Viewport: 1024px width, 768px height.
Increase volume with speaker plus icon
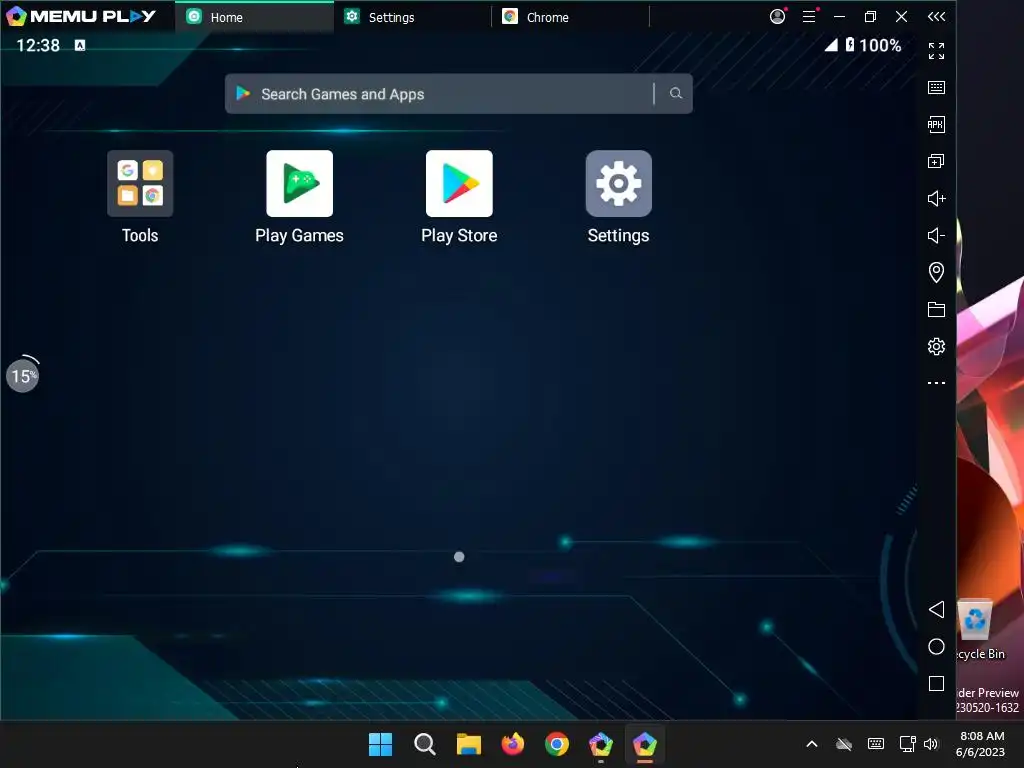(x=936, y=199)
